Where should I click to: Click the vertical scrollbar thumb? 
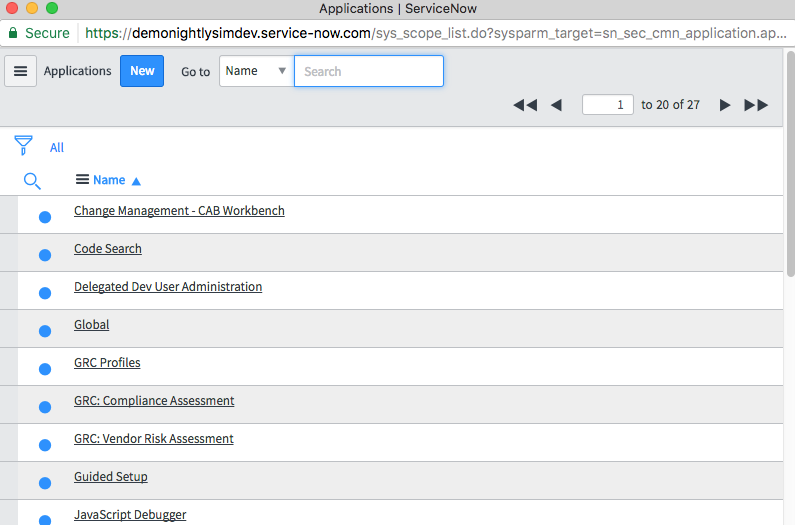coord(790,163)
